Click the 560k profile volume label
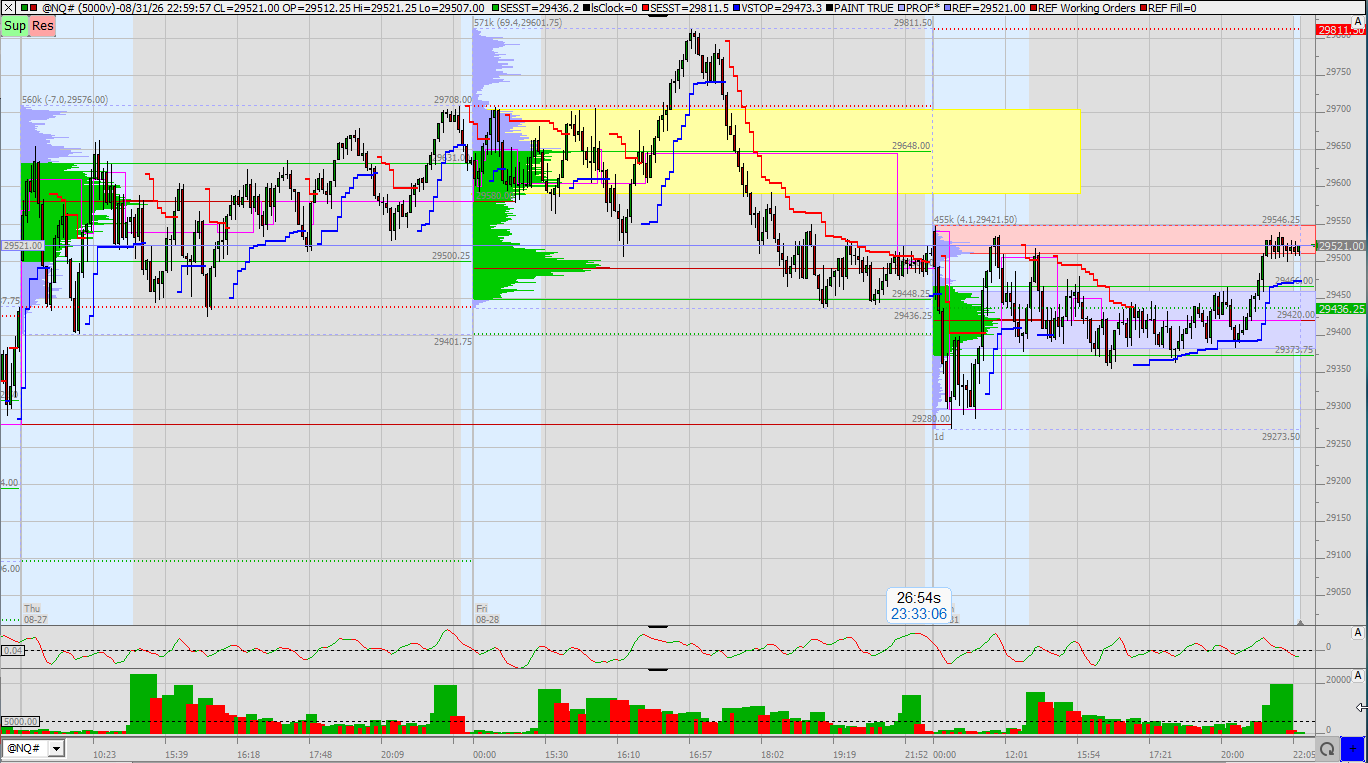Viewport: 1368px width, 763px height. [x=65, y=100]
